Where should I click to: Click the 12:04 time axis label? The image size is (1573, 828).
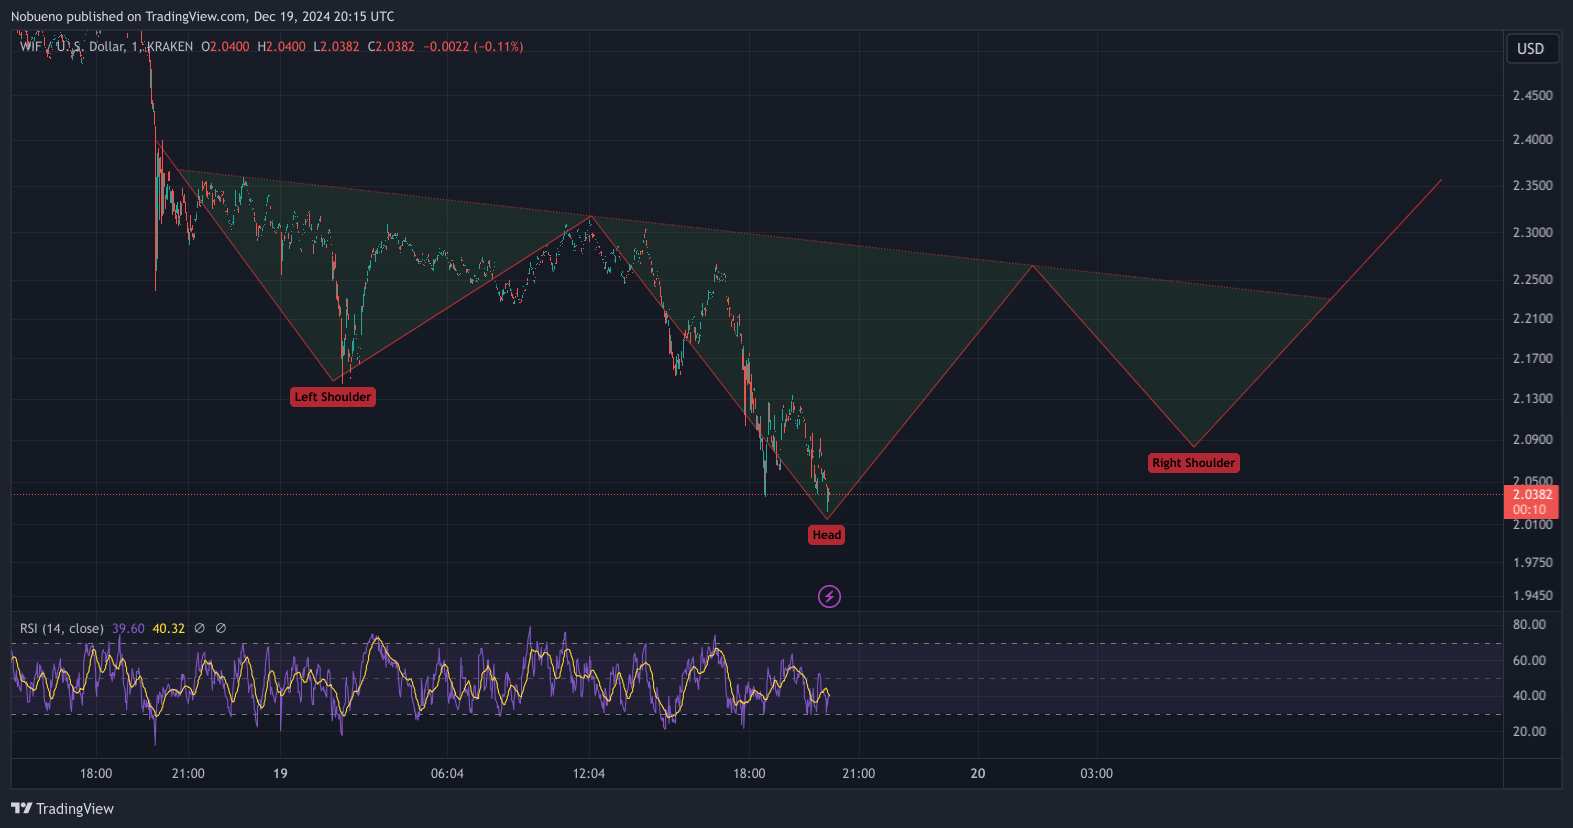pyautogui.click(x=589, y=773)
